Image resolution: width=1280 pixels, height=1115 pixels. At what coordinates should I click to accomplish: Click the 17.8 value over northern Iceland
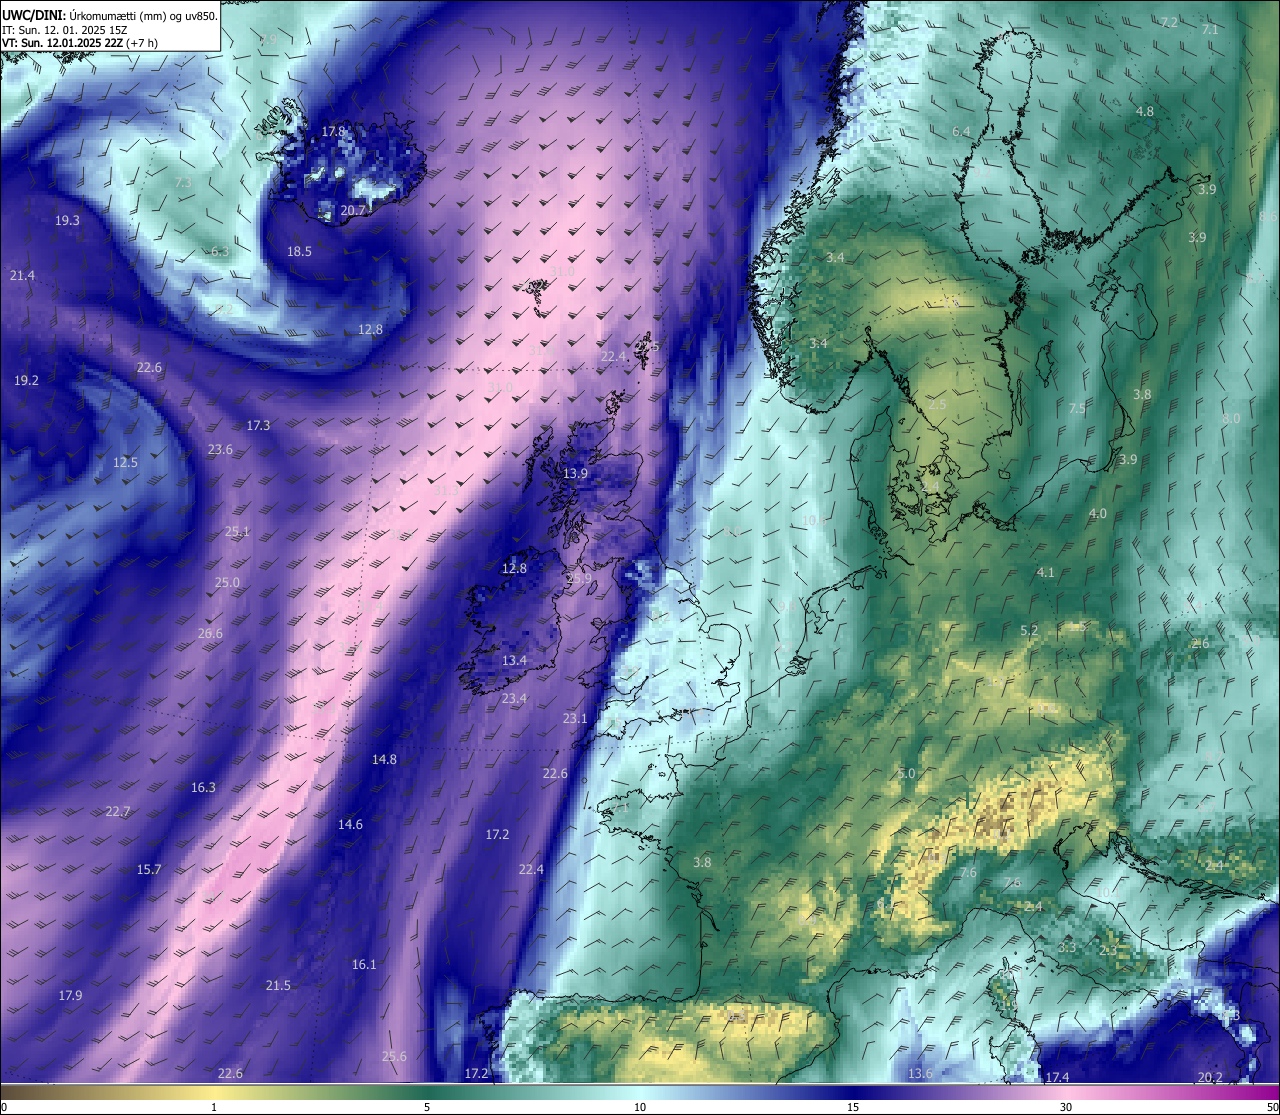tap(333, 132)
